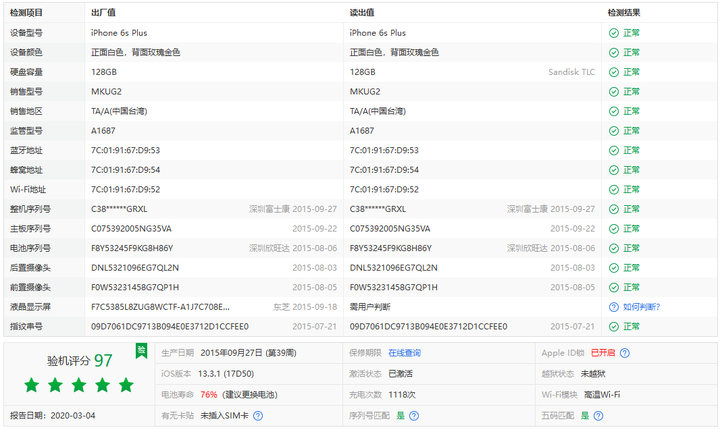Click the green check icon for 整机序列号 row

(x=613, y=209)
